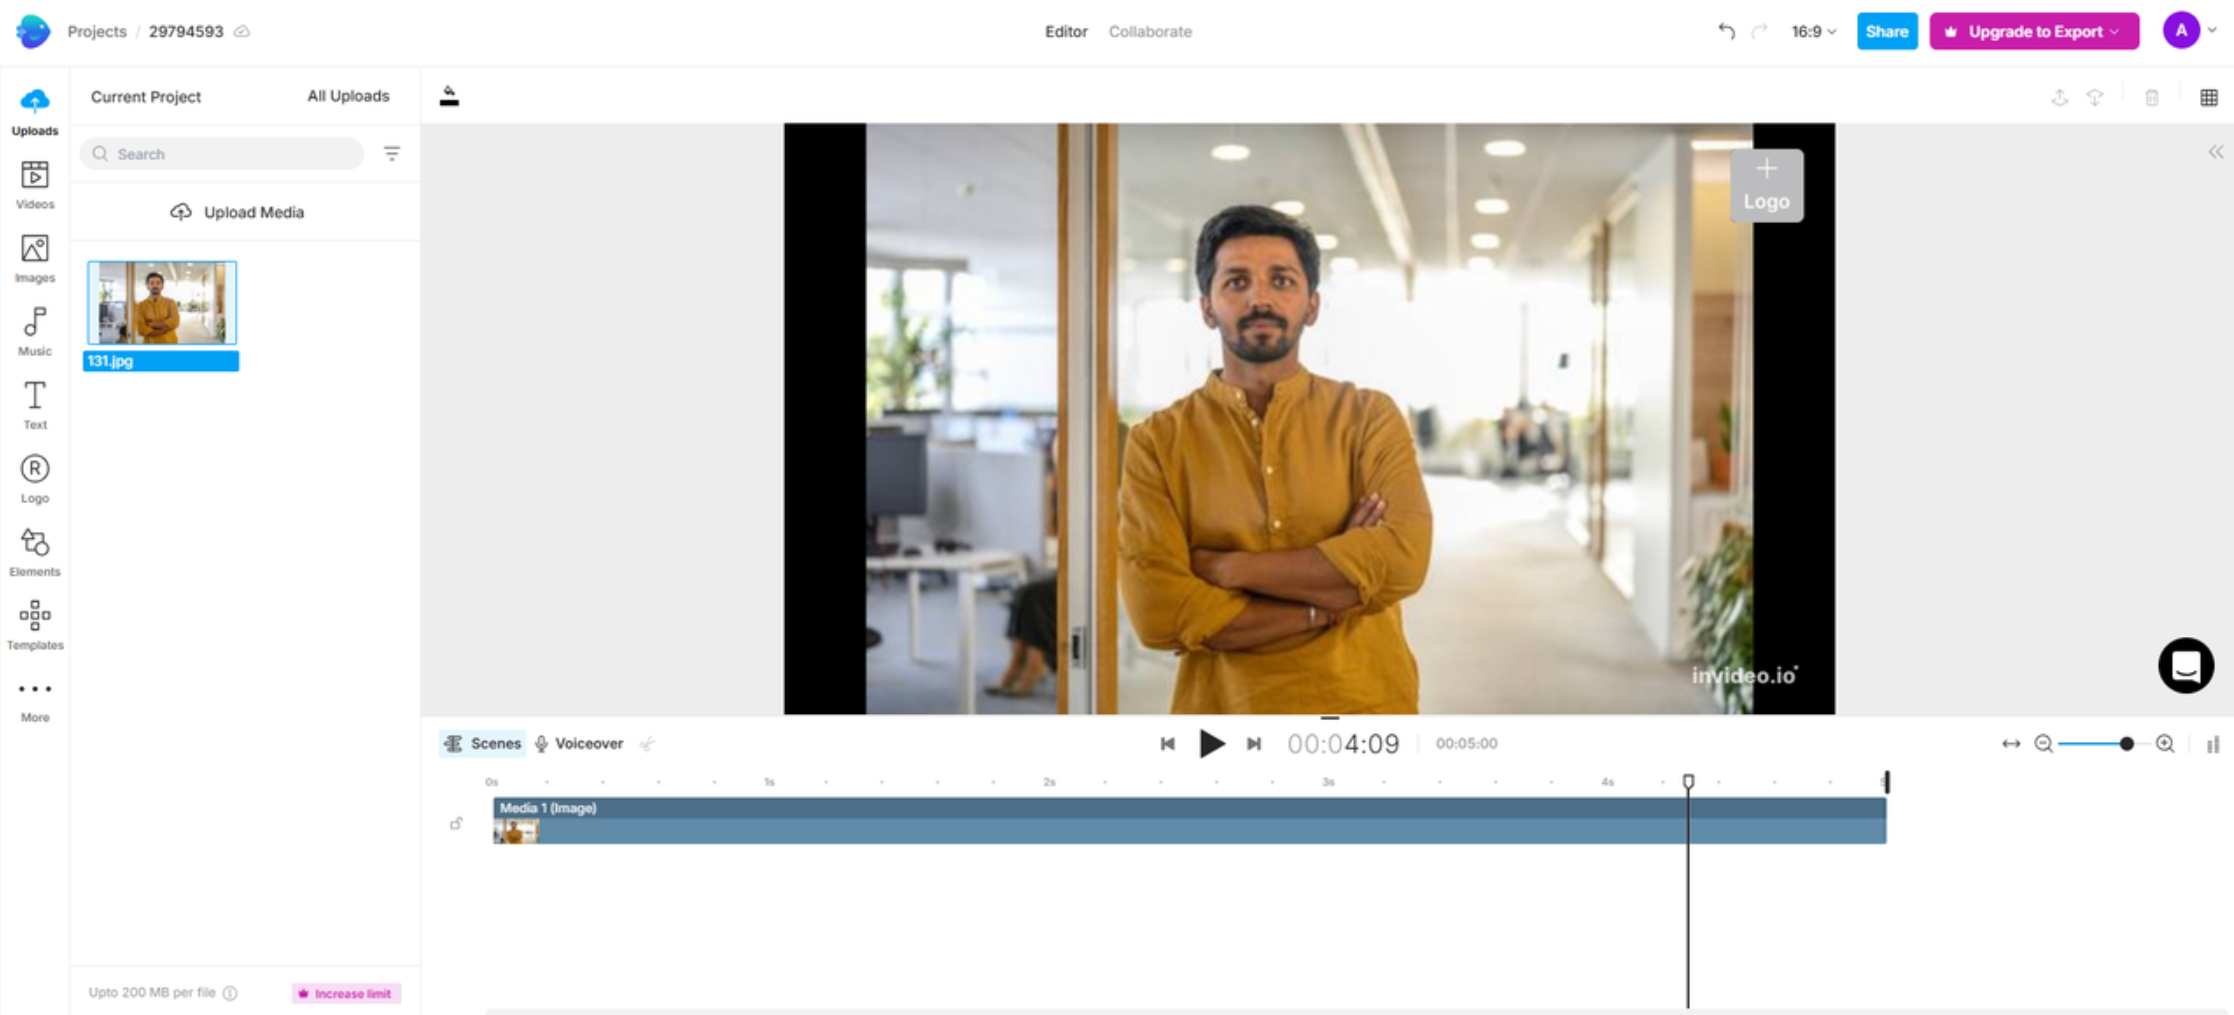The width and height of the screenshot is (2234, 1015).
Task: Open the grid view icon on the toolbar
Action: click(x=2208, y=97)
